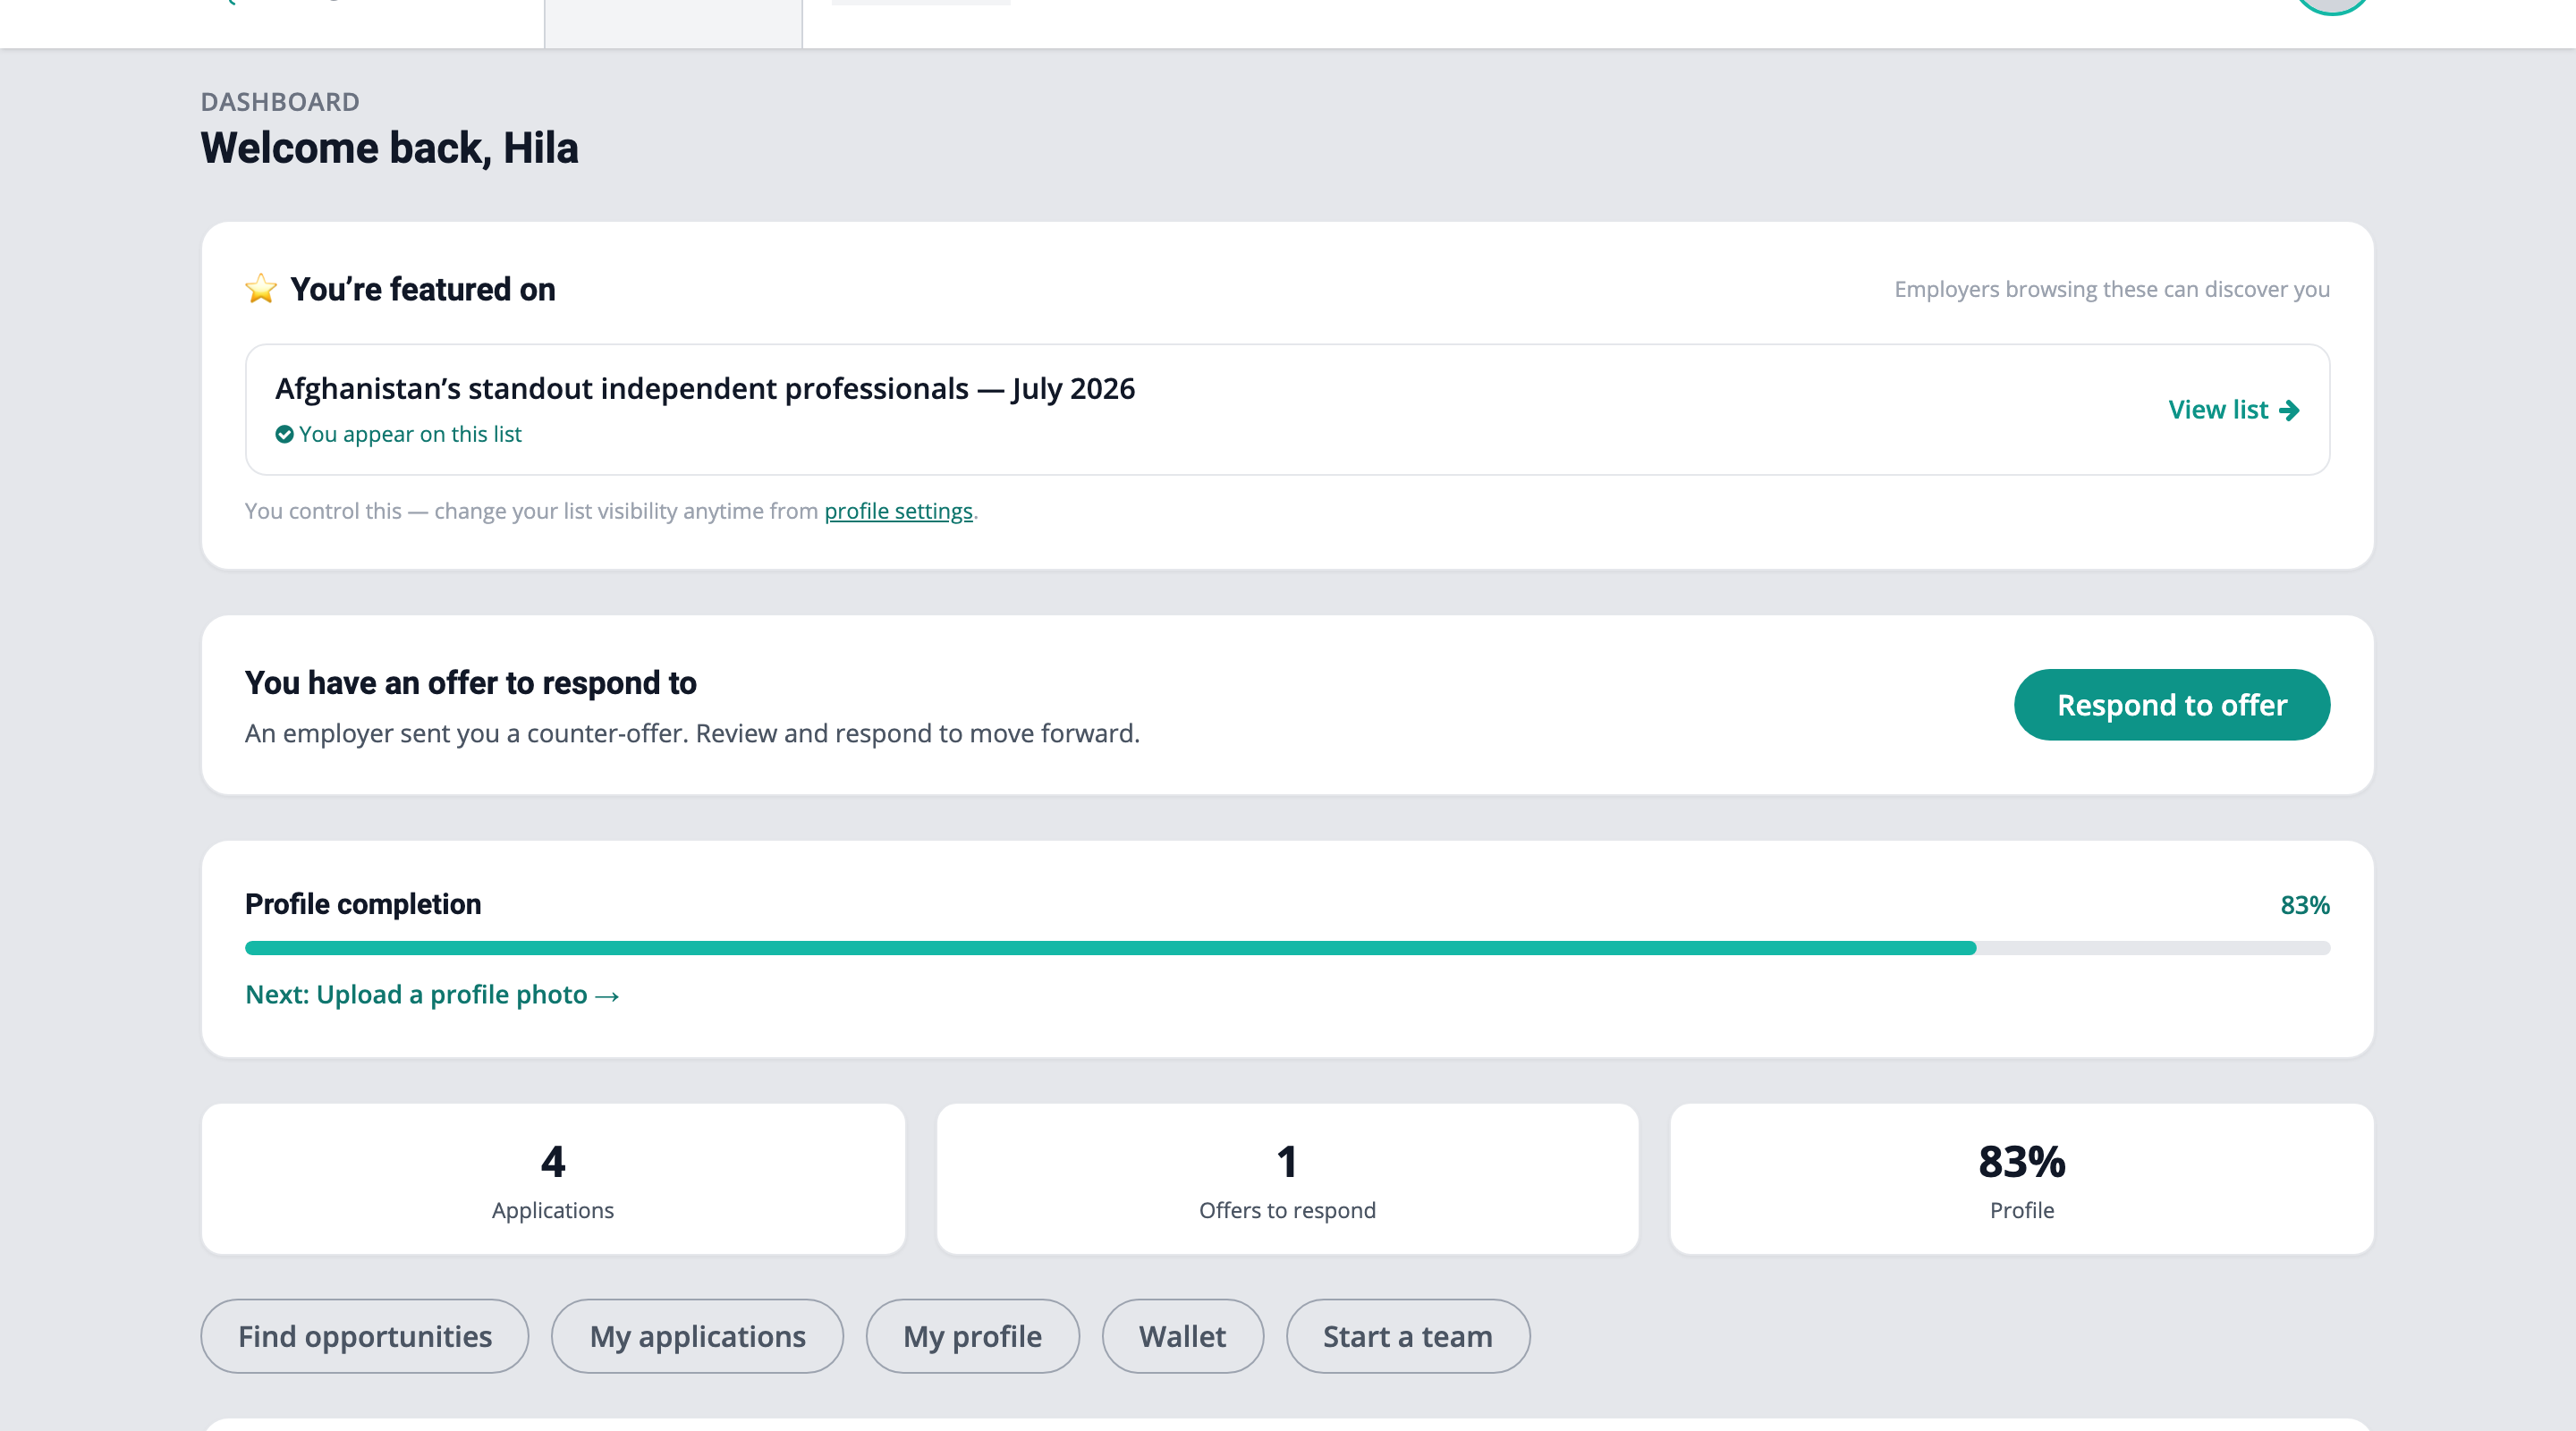Open the 4 Applications stat card

click(553, 1179)
